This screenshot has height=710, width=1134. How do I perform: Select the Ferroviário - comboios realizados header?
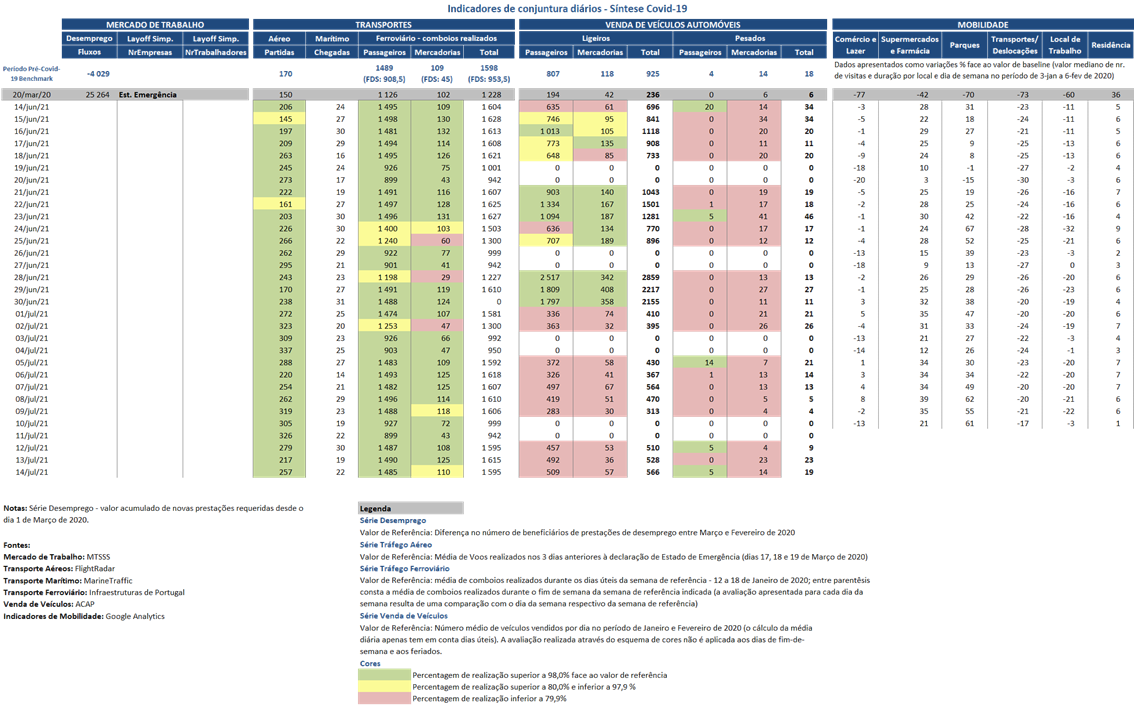click(x=436, y=38)
